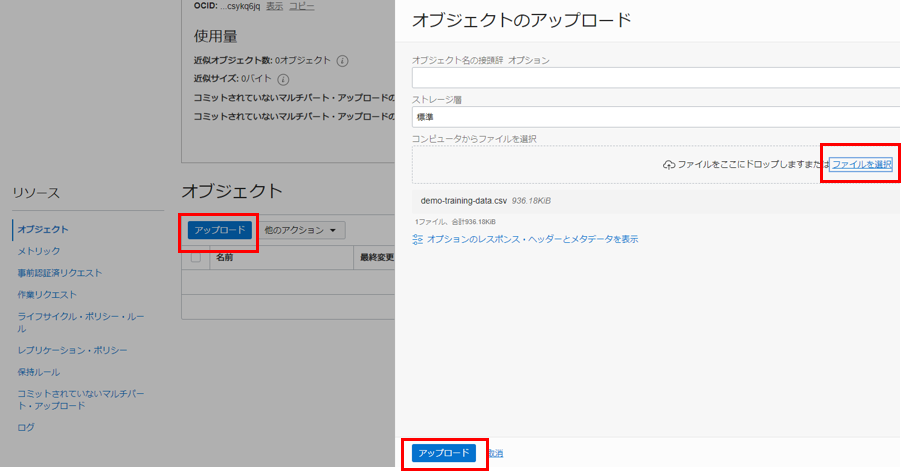Open the 他のアクション dropdown
Viewport: 901px width, 471px height.
(x=301, y=230)
